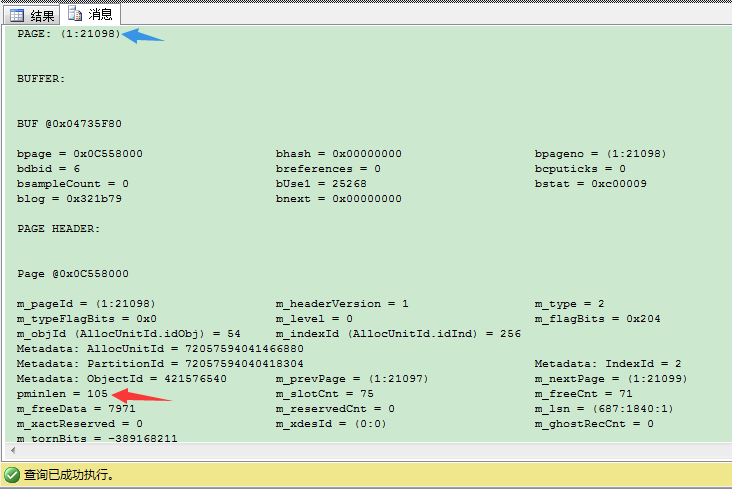Viewport: 732px width, 489px height.
Task: Click value m_headerVersion = 1
Action: point(342,304)
